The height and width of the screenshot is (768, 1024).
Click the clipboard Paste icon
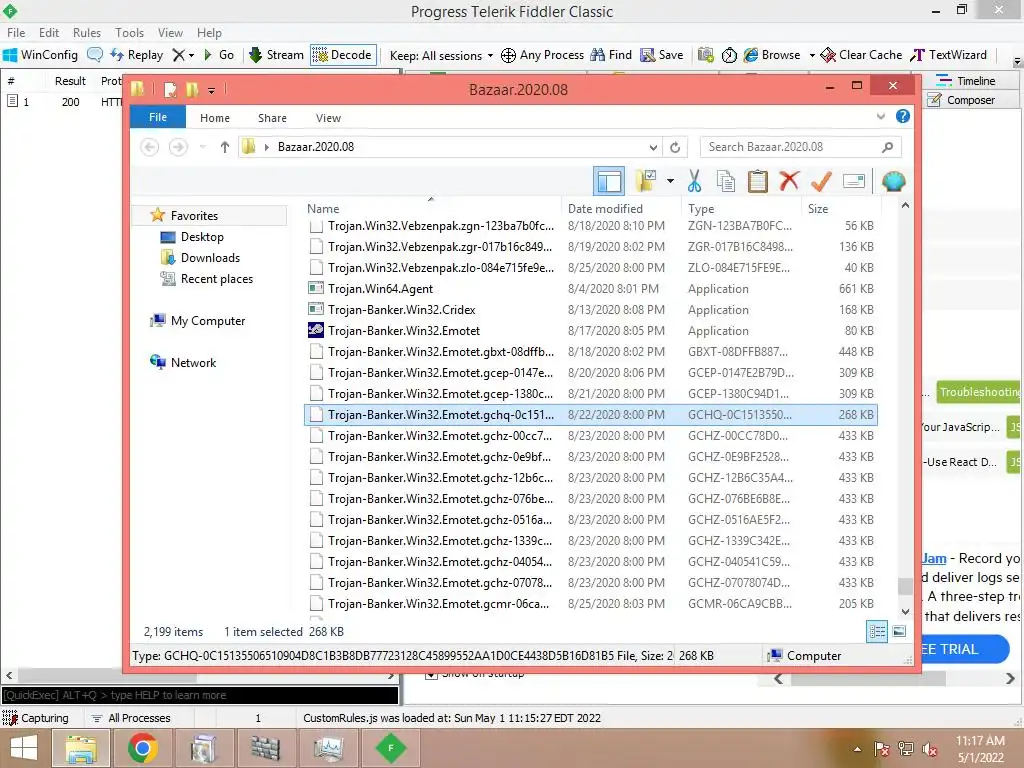pos(757,181)
